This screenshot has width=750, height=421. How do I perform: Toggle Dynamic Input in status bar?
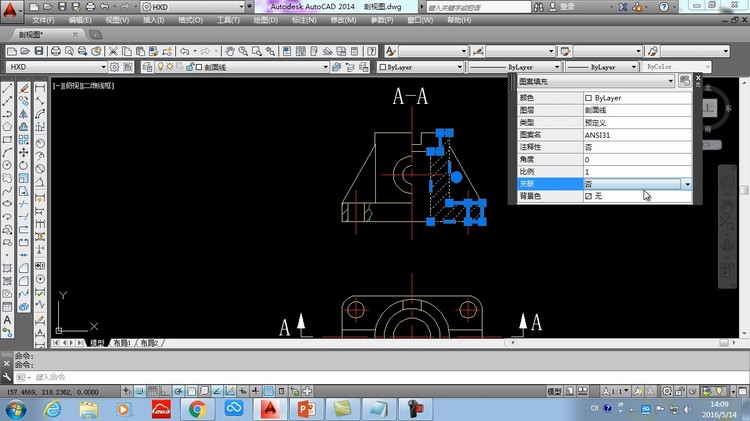click(243, 391)
